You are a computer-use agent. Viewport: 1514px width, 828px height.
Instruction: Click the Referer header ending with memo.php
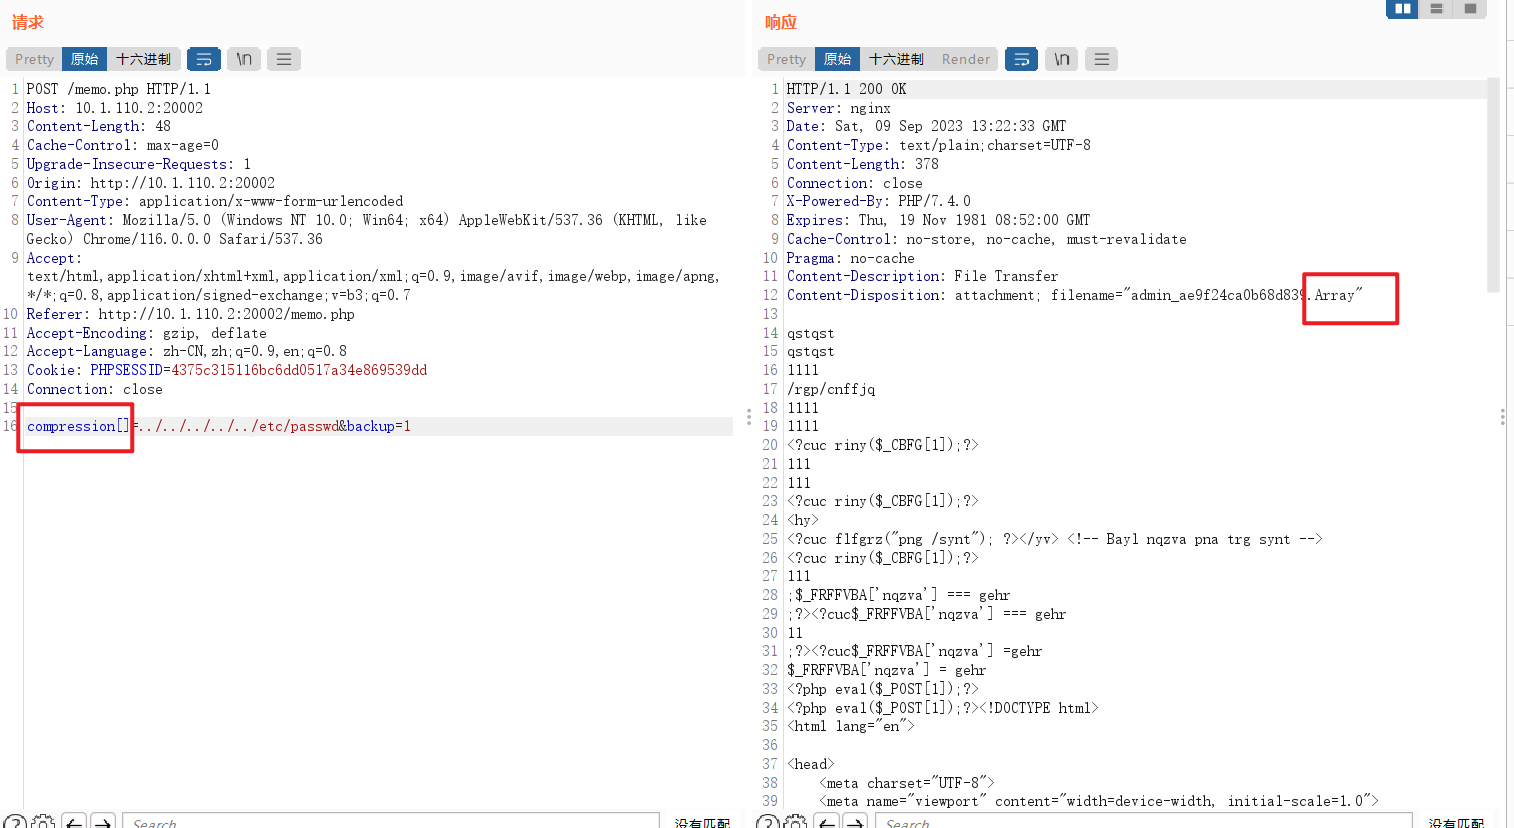191,314
